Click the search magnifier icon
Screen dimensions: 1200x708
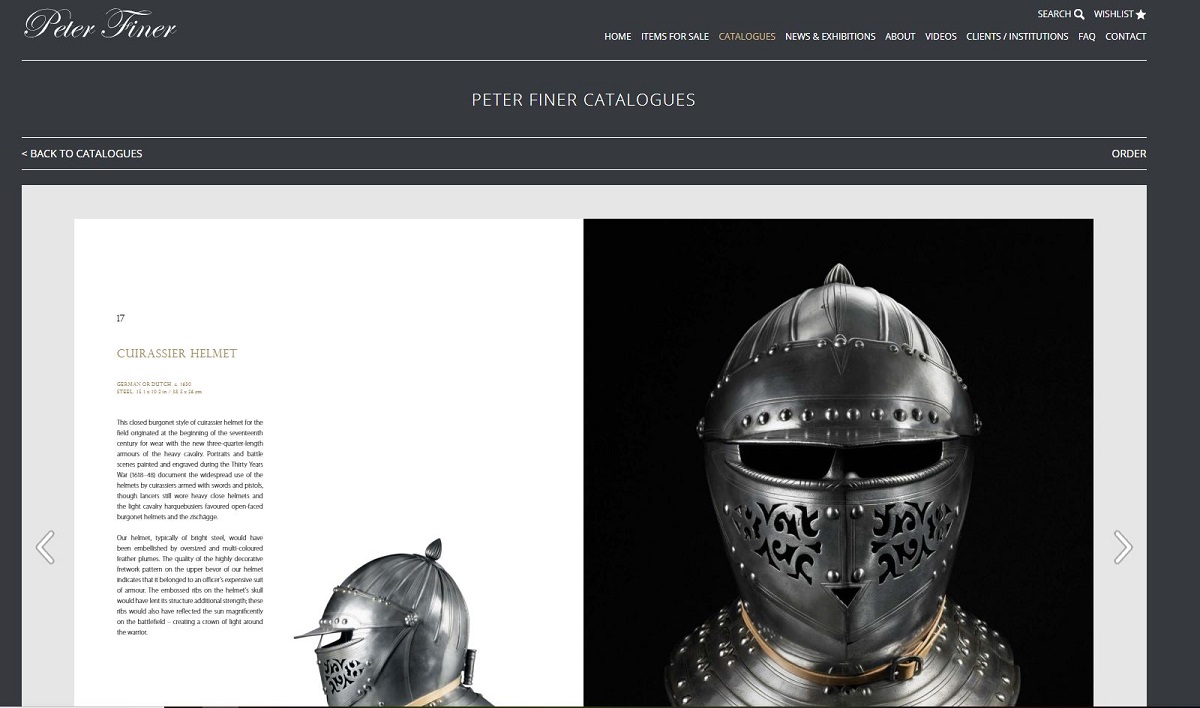tap(1079, 14)
